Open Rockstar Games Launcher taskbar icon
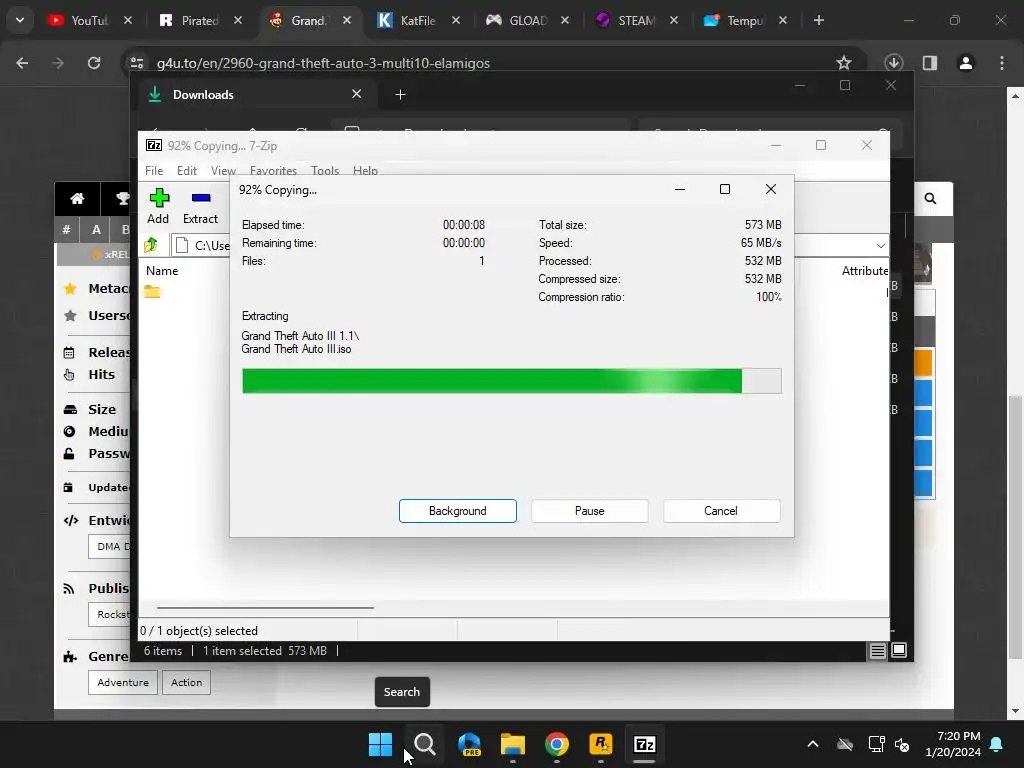The width and height of the screenshot is (1024, 768). click(x=601, y=744)
